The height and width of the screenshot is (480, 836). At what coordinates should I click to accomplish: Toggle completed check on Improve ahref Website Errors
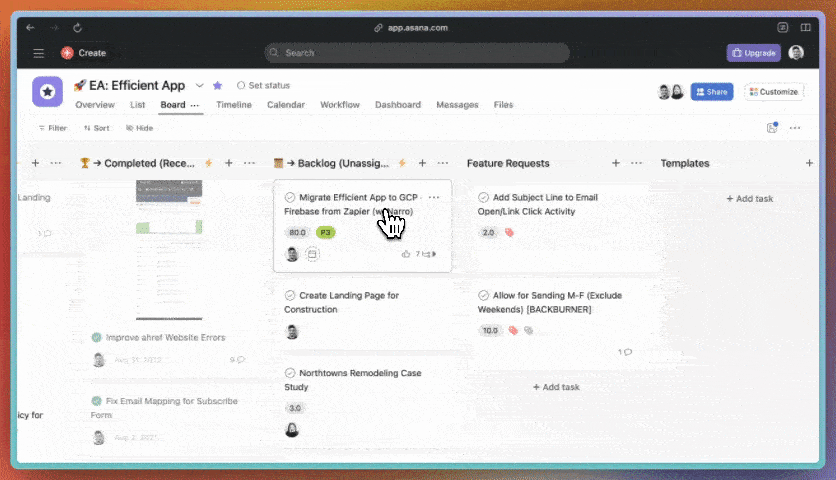(97, 338)
